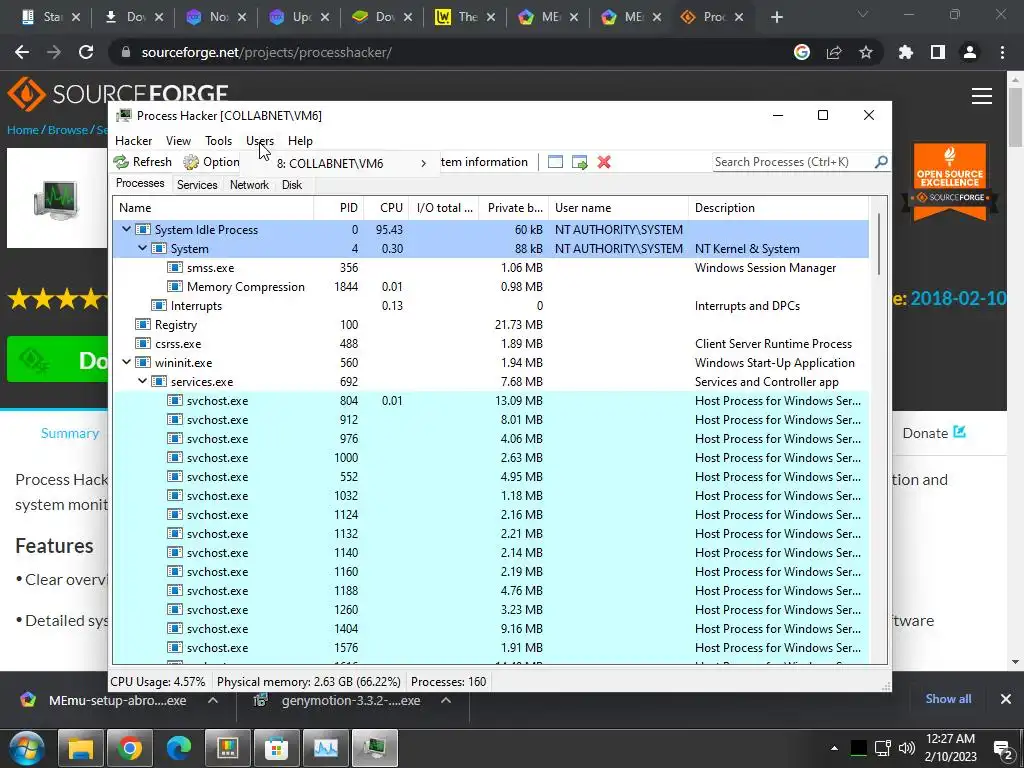Click the Search Processes input field
Image resolution: width=1024 pixels, height=768 pixels.
pyautogui.click(x=793, y=161)
